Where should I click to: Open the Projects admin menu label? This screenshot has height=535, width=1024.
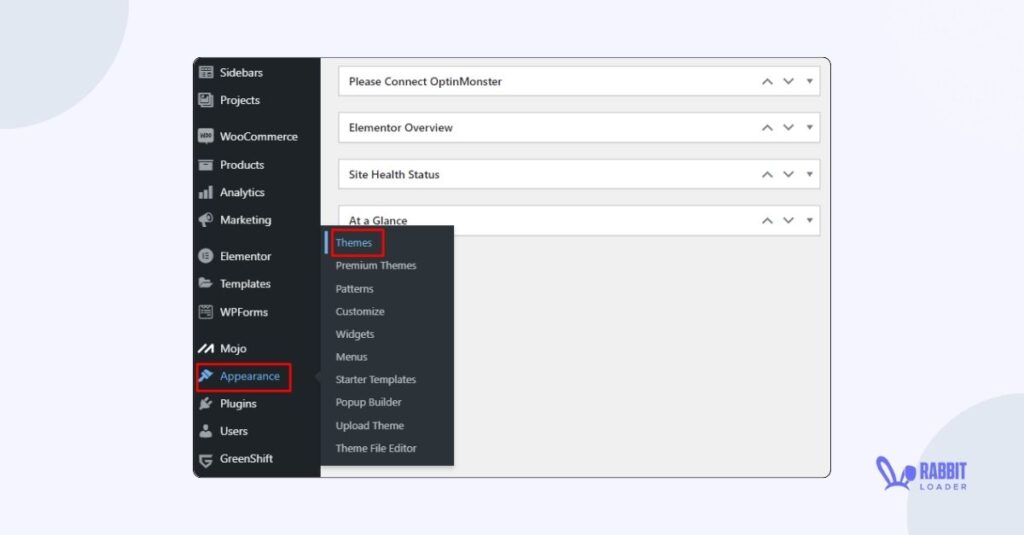pyautogui.click(x=240, y=100)
